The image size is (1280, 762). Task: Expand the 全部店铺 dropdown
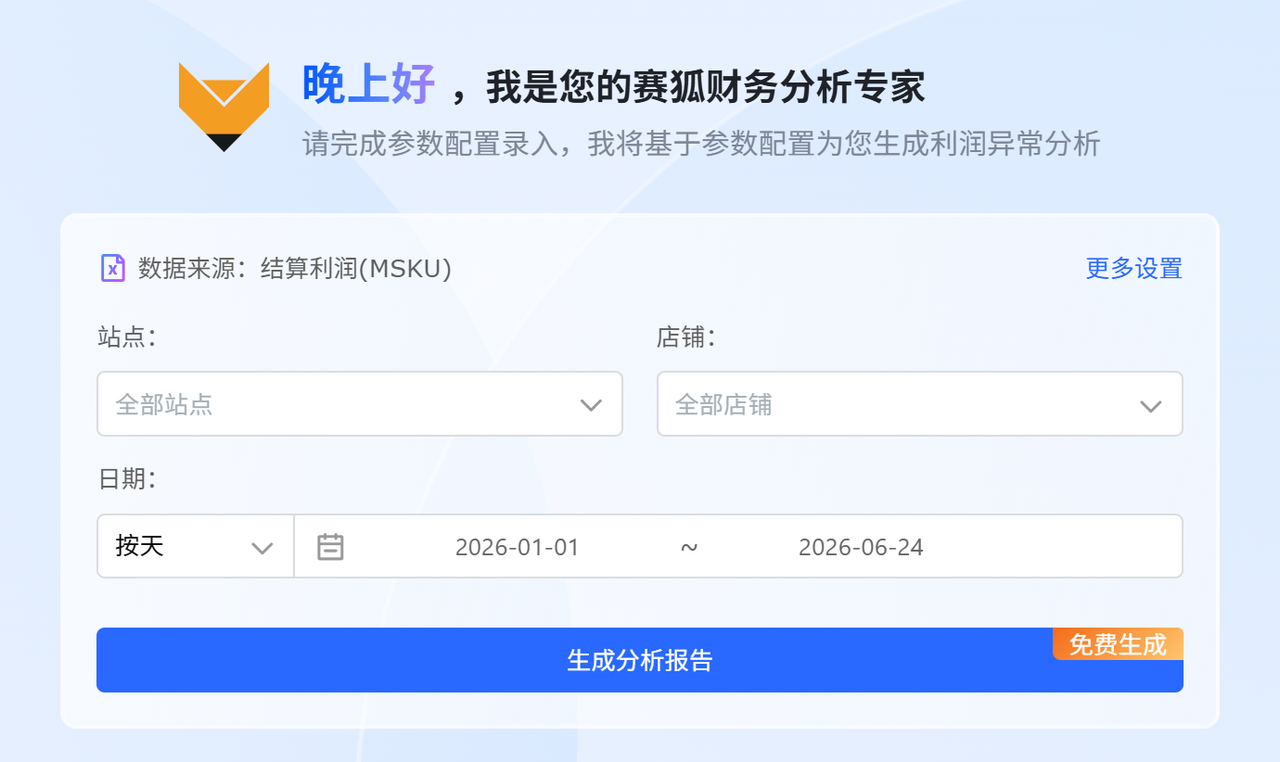(920, 404)
